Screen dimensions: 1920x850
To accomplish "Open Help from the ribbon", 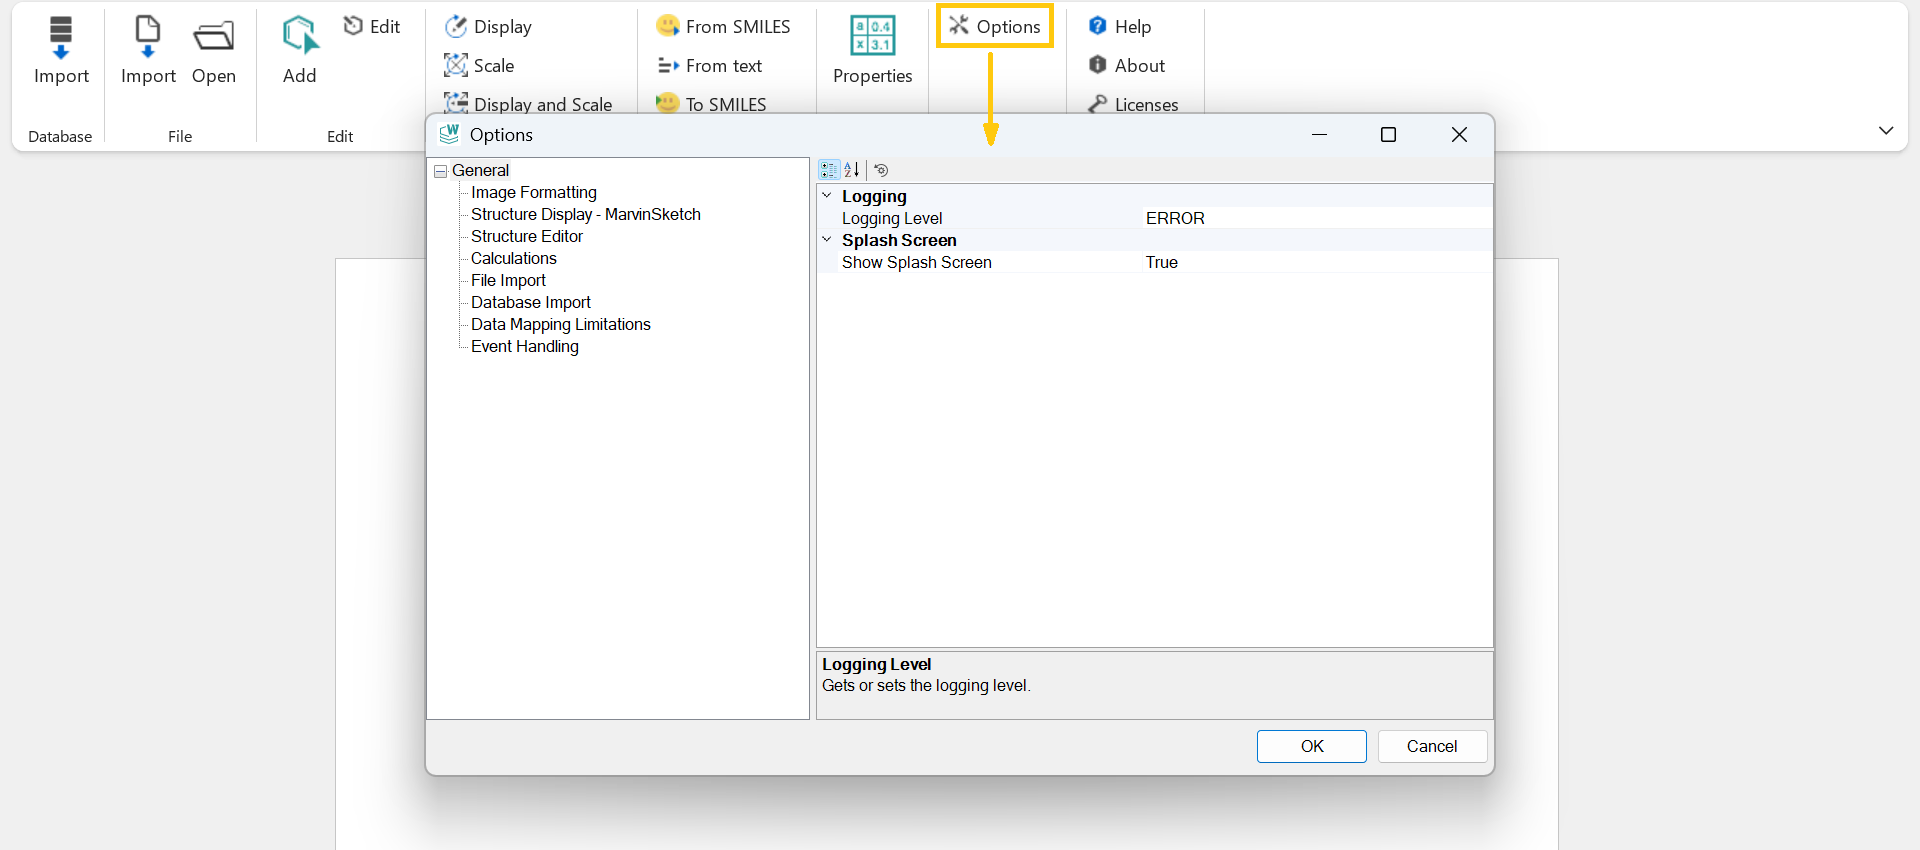I will (x=1120, y=26).
